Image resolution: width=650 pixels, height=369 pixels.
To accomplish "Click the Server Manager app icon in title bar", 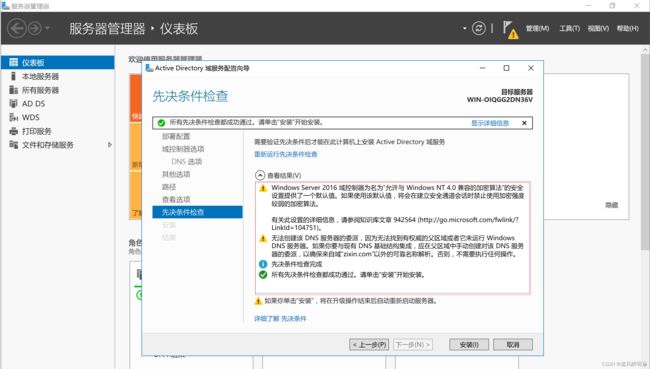I will [5, 6].
